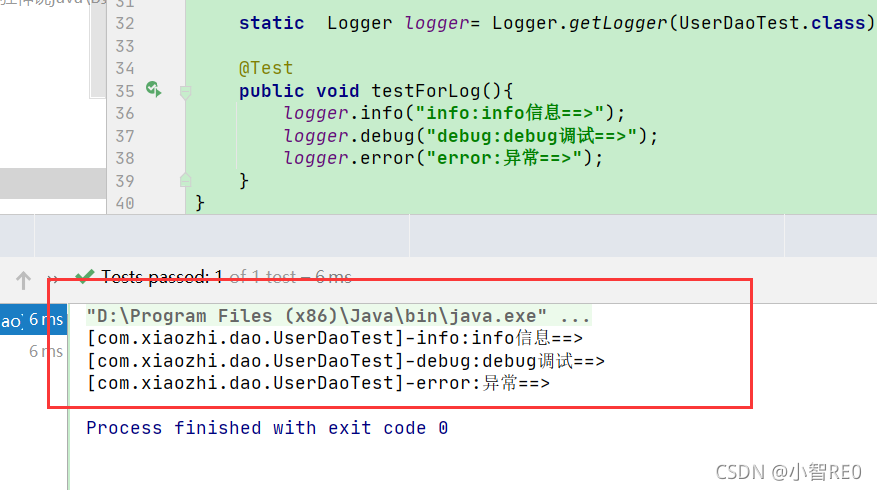Click the java.exe command line in the console
Screen dimensions: 877x490
339,316
